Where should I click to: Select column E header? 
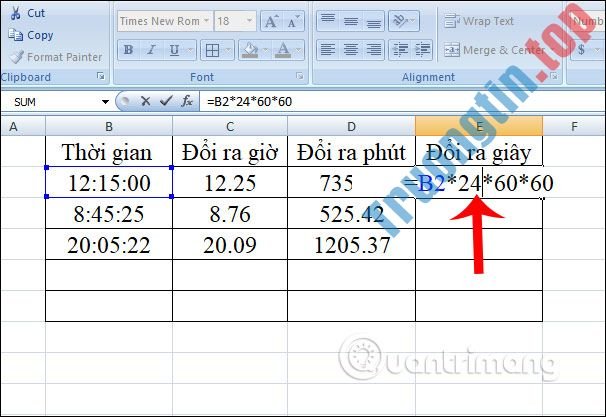(479, 126)
